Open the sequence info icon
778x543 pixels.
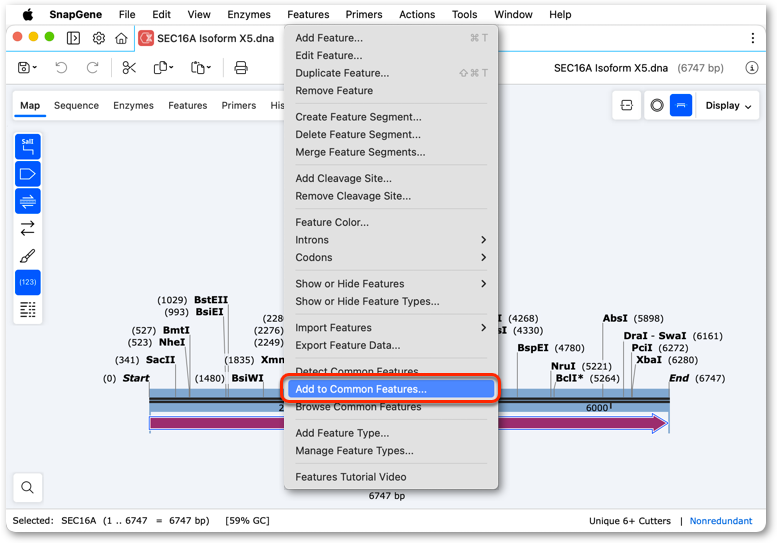click(x=752, y=68)
